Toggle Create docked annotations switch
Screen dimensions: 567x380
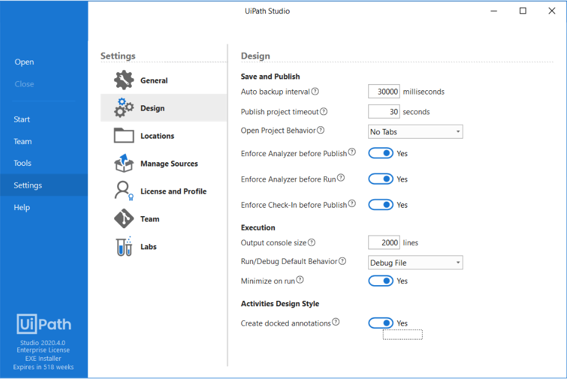pyautogui.click(x=381, y=323)
